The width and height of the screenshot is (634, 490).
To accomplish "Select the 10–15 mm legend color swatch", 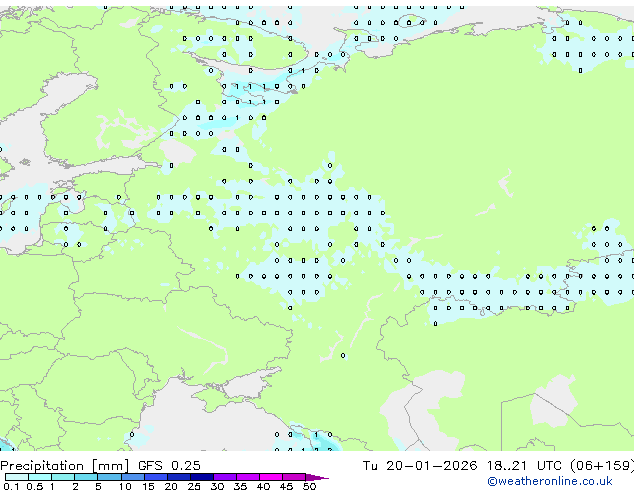I will point(133,477).
